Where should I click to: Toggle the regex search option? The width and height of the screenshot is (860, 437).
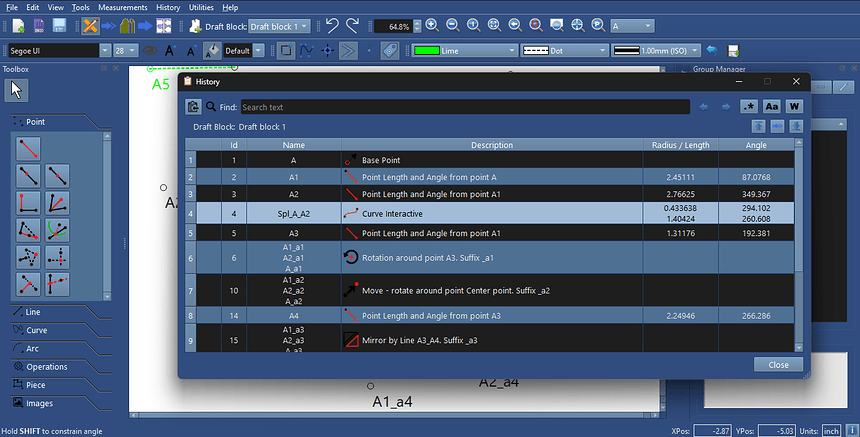tap(749, 106)
